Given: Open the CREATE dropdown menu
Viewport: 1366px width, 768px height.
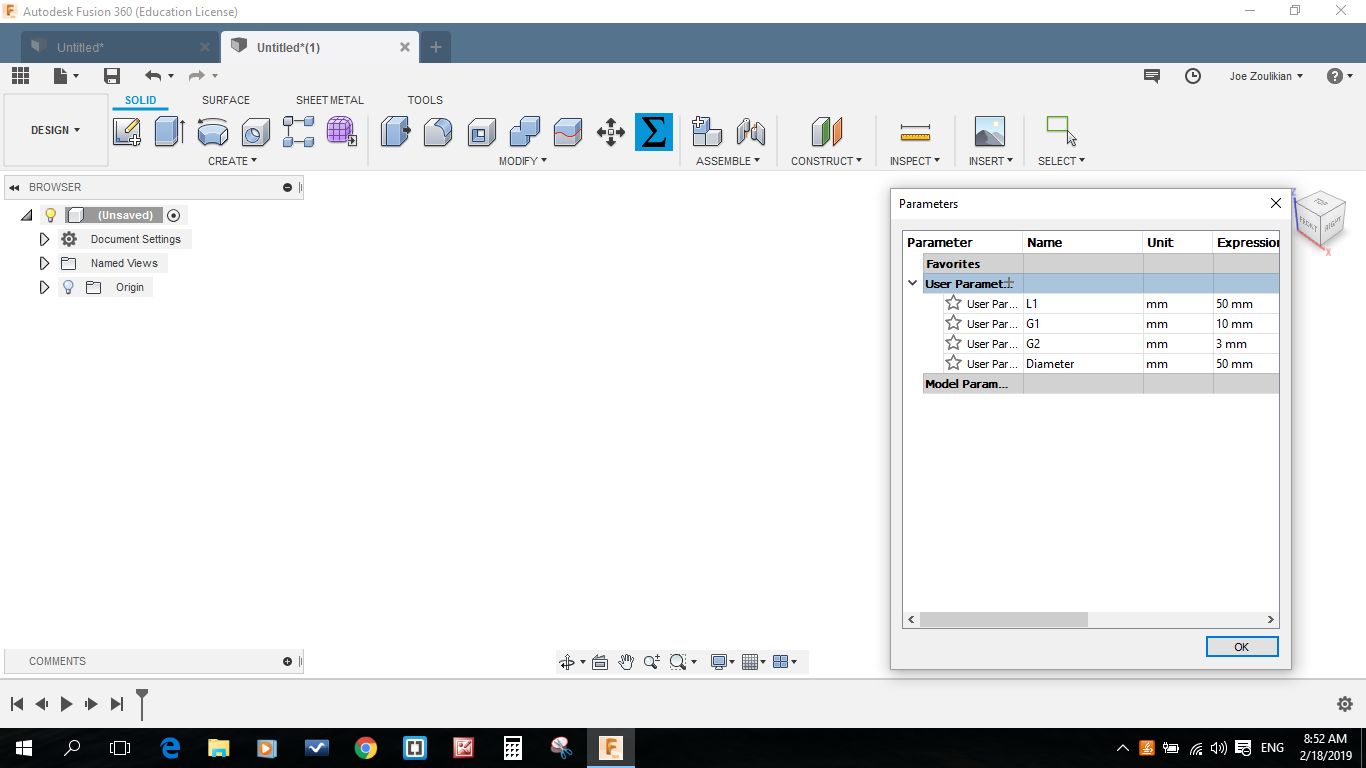Looking at the screenshot, I should 232,161.
